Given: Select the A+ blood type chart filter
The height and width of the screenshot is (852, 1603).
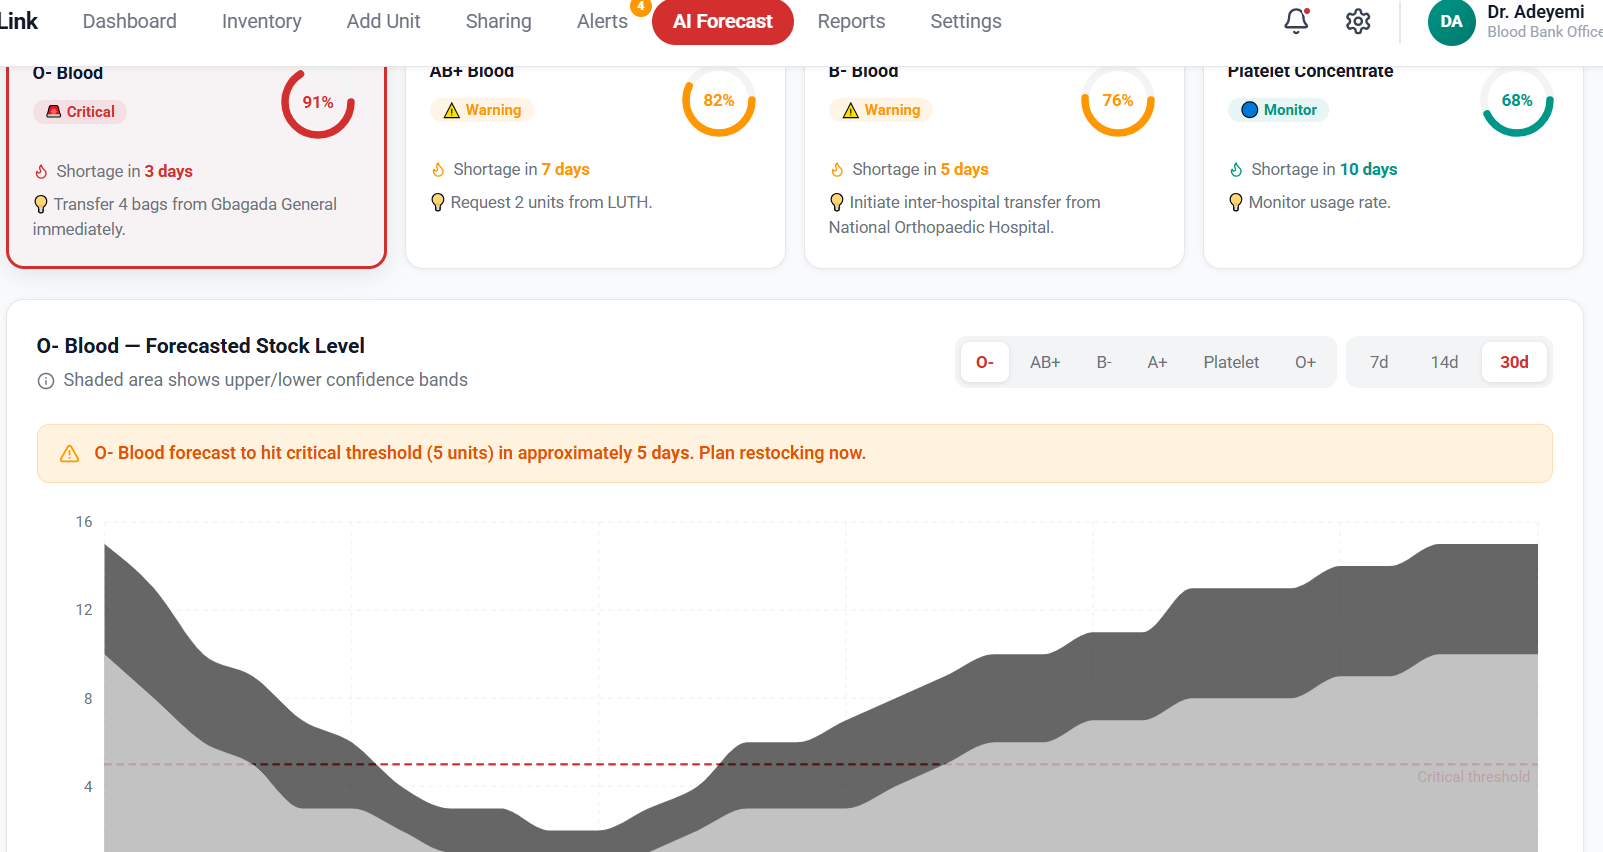Looking at the screenshot, I should 1157,362.
